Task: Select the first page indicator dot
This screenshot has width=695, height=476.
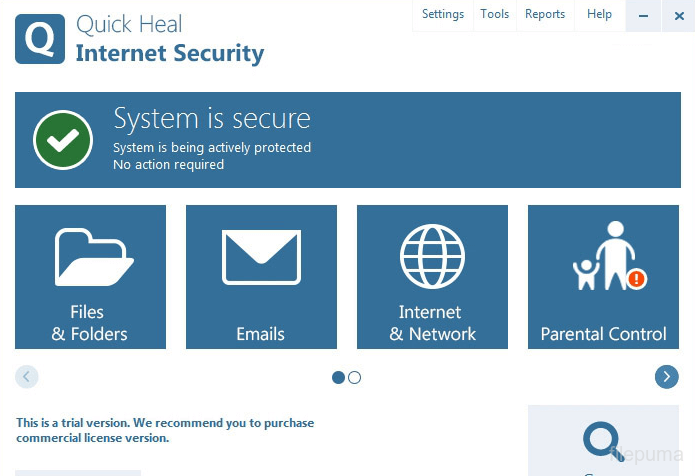Action: pyautogui.click(x=338, y=378)
